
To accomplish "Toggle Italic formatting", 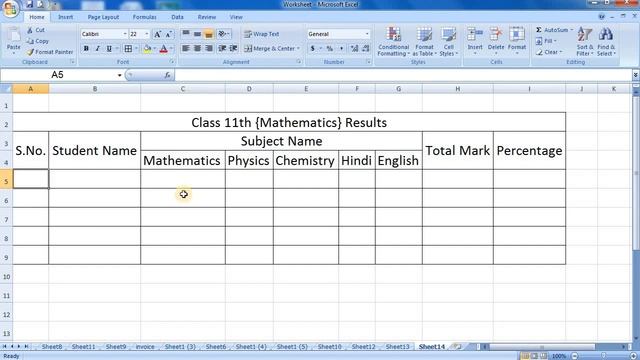I will point(98,49).
